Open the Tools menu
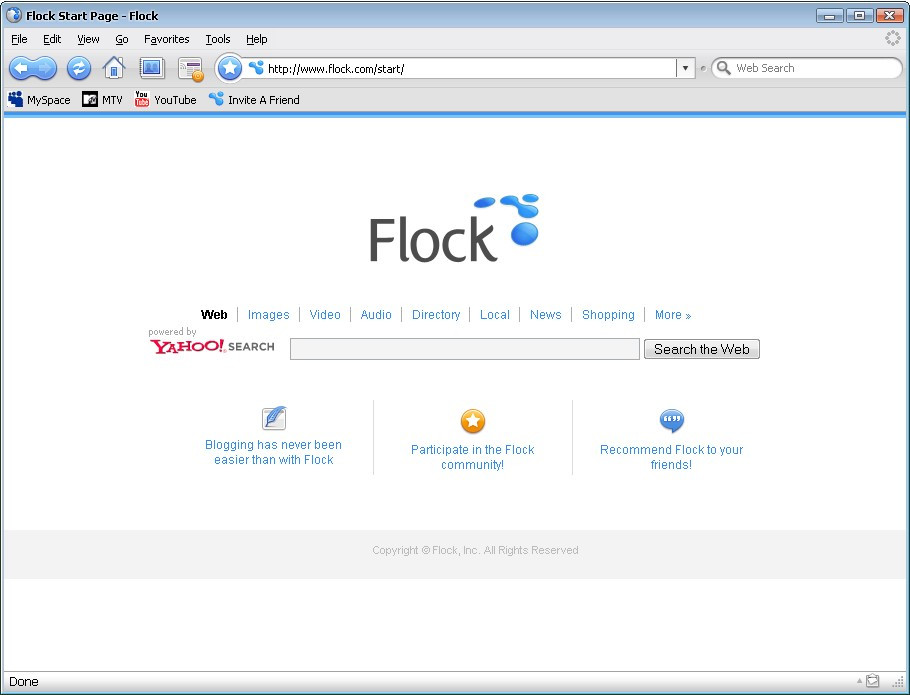 click(218, 39)
